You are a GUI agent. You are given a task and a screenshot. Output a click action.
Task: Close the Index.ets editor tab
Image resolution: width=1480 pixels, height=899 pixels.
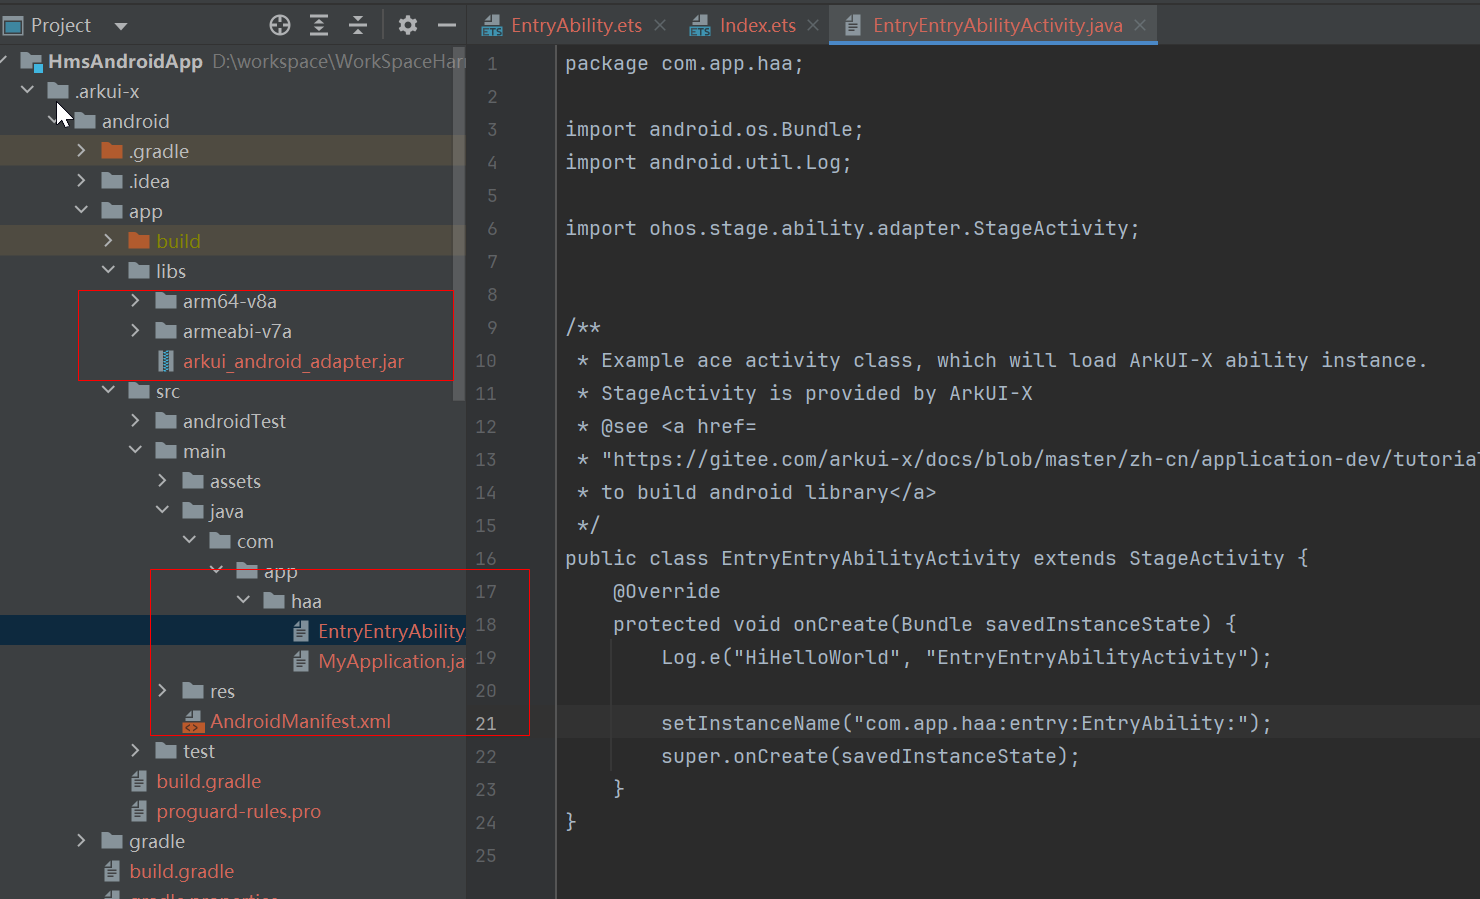click(813, 25)
